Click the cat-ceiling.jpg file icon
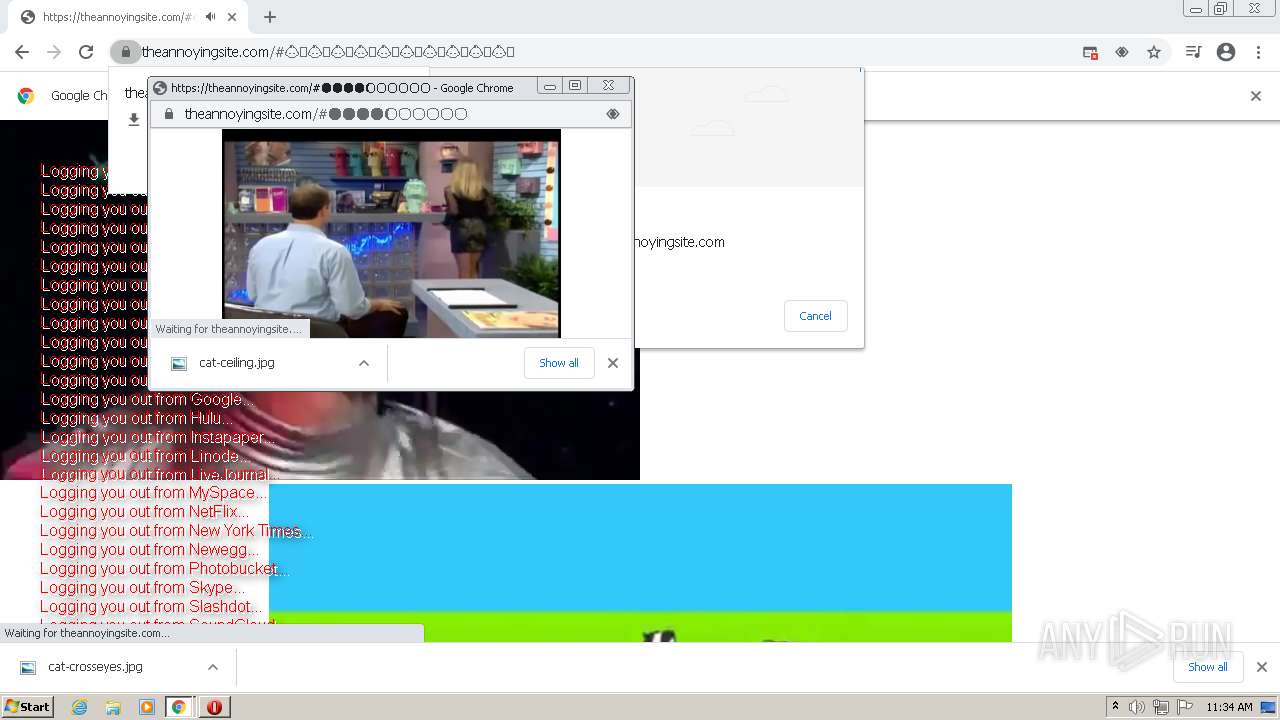 click(179, 364)
